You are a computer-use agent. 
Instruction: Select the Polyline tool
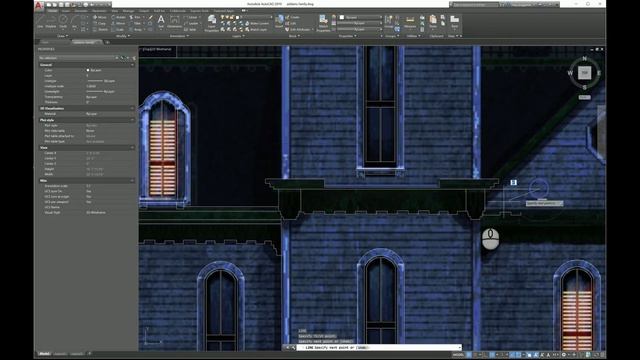[51, 21]
